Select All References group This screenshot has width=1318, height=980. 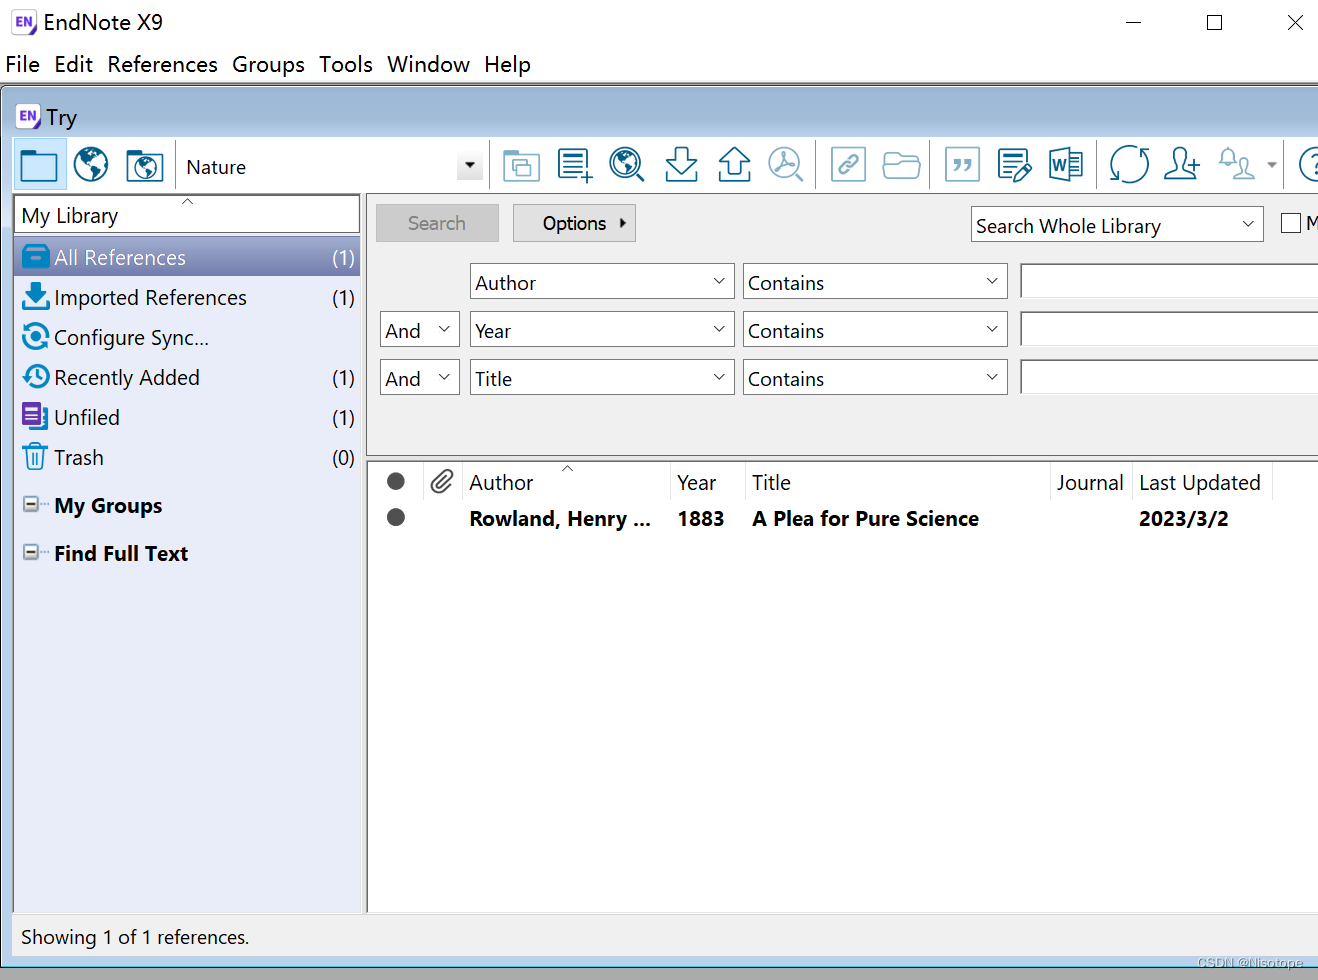[x=187, y=257]
